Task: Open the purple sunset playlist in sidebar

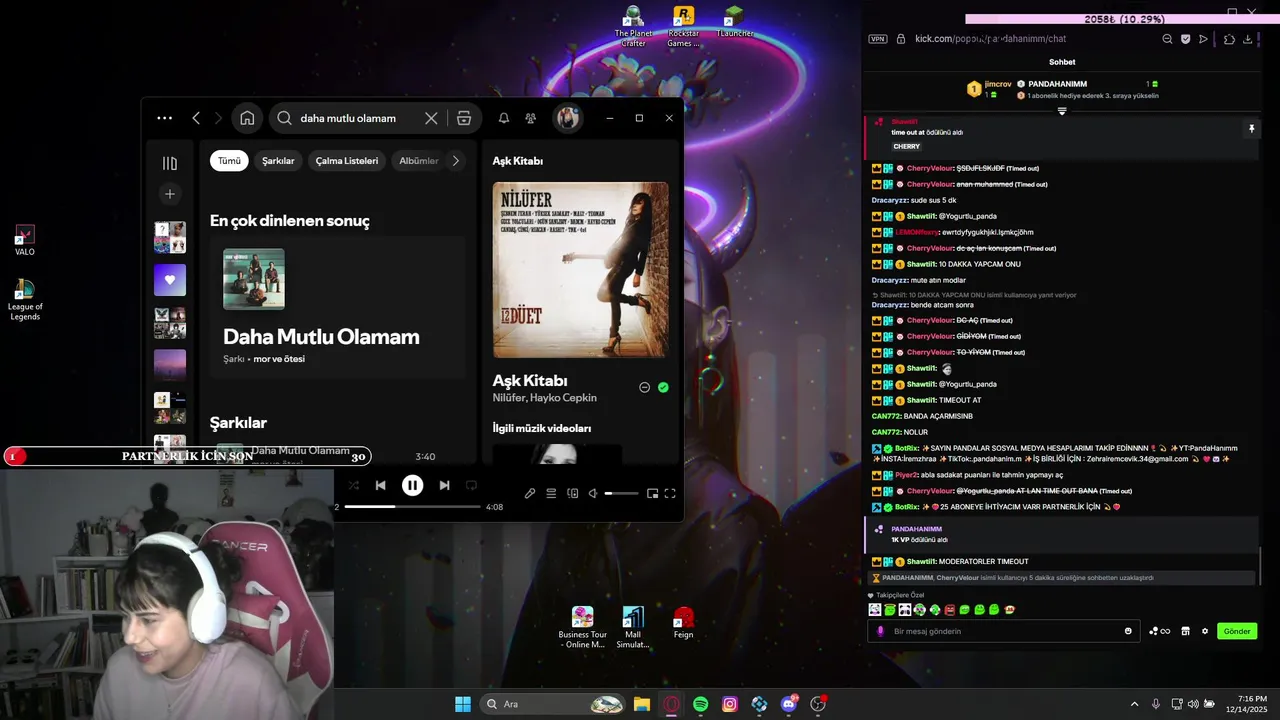Action: 170,365
